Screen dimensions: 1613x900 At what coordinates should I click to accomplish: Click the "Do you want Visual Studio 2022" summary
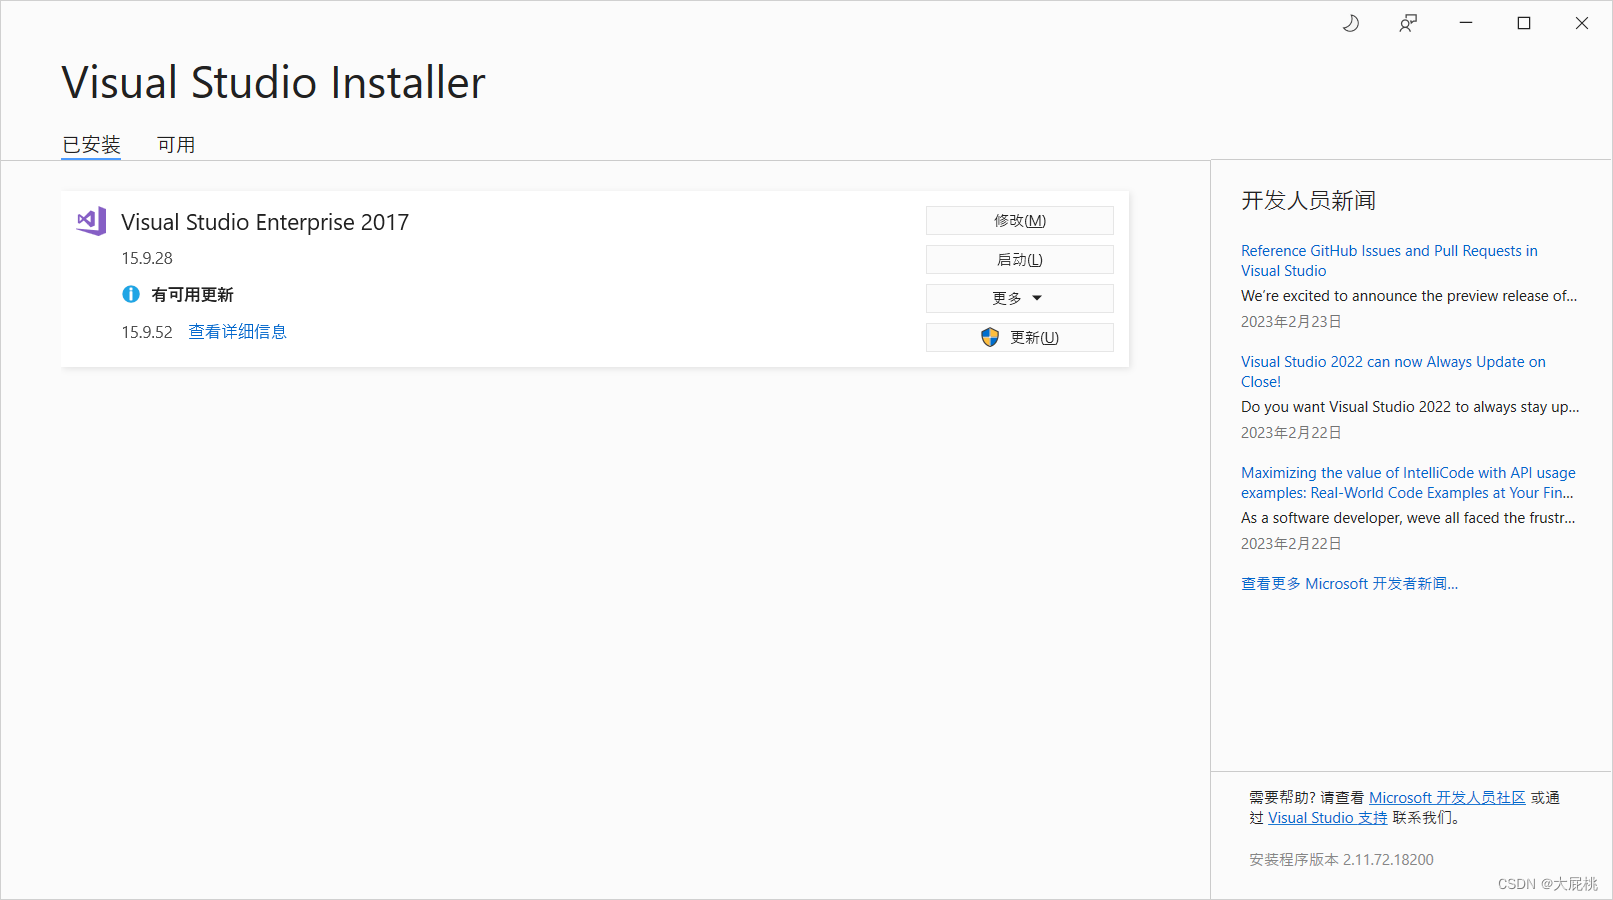pyautogui.click(x=1410, y=407)
